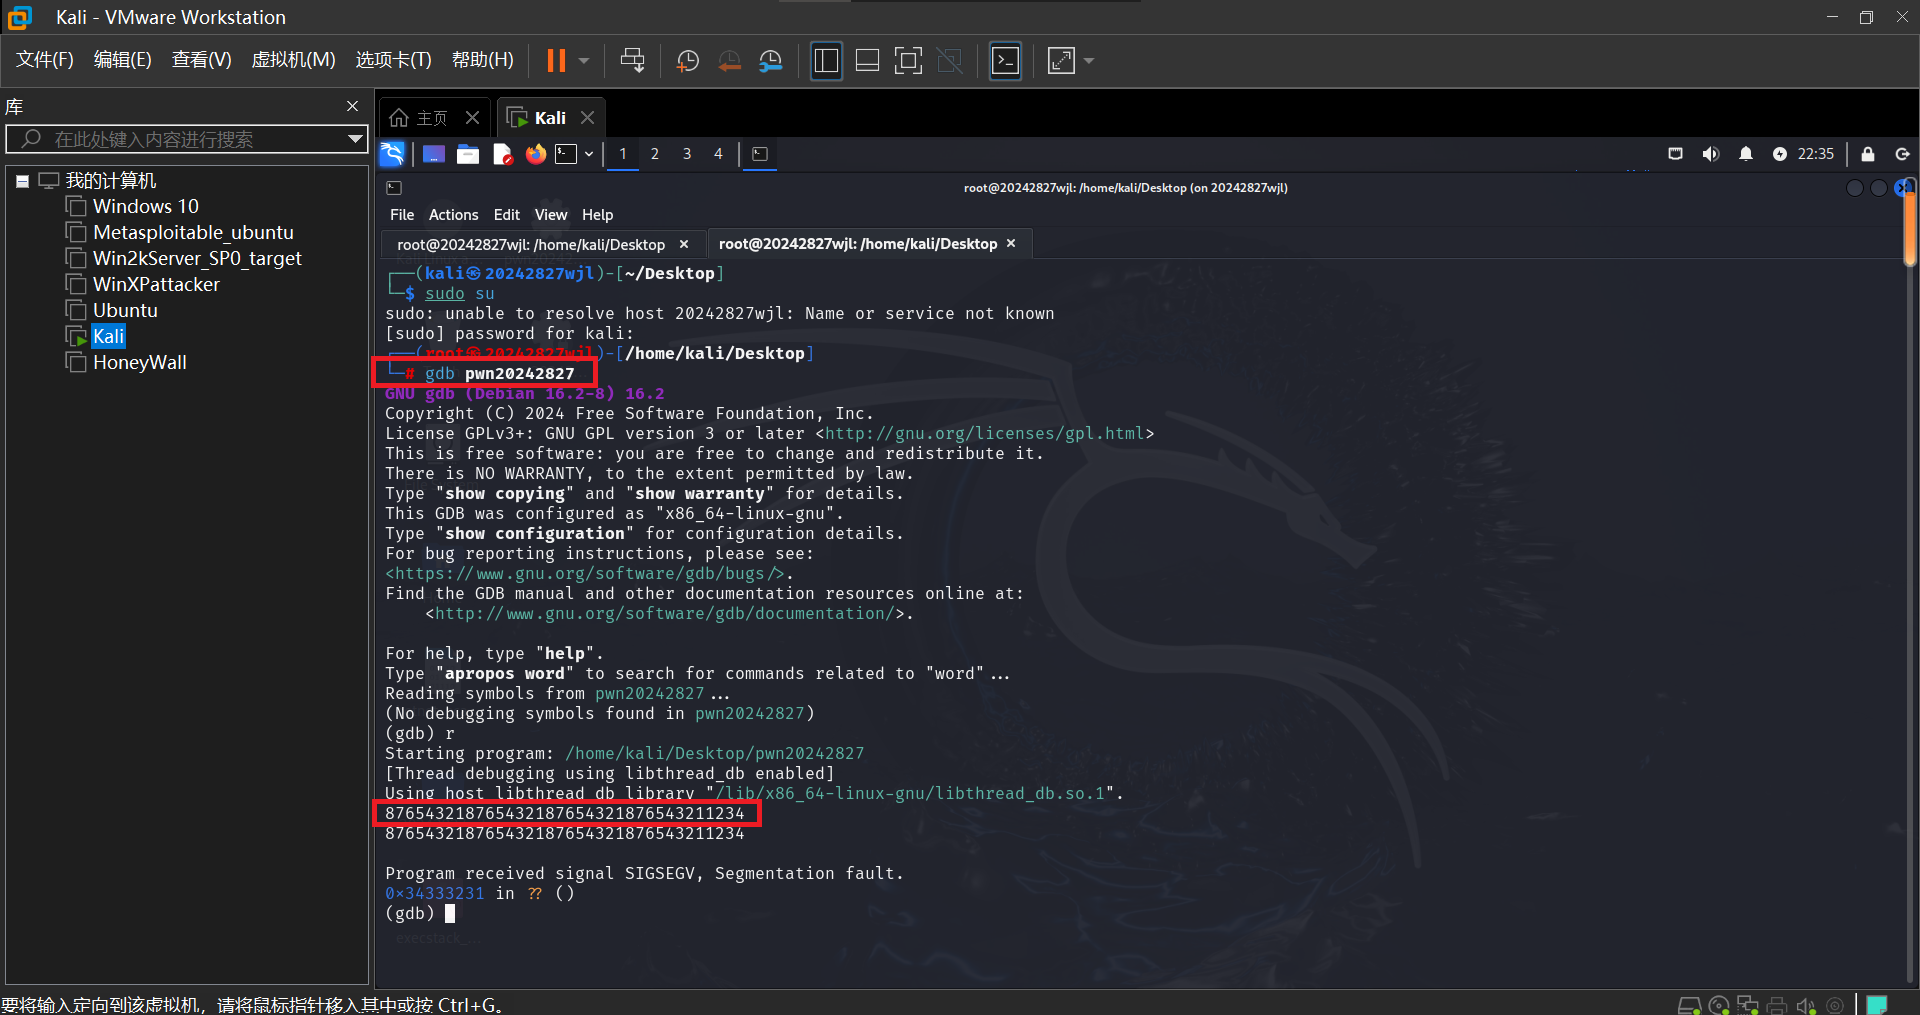
Task: Close the Kali VM tab
Action: click(588, 118)
